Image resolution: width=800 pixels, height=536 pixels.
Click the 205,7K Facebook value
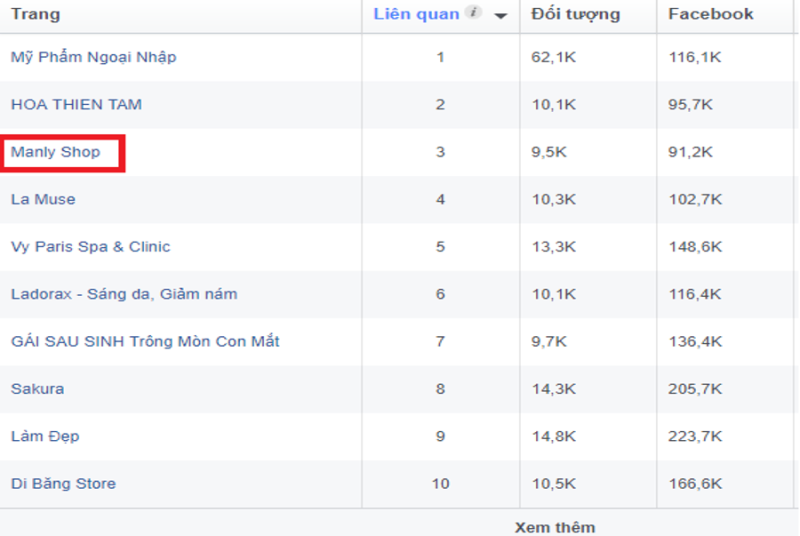point(695,389)
